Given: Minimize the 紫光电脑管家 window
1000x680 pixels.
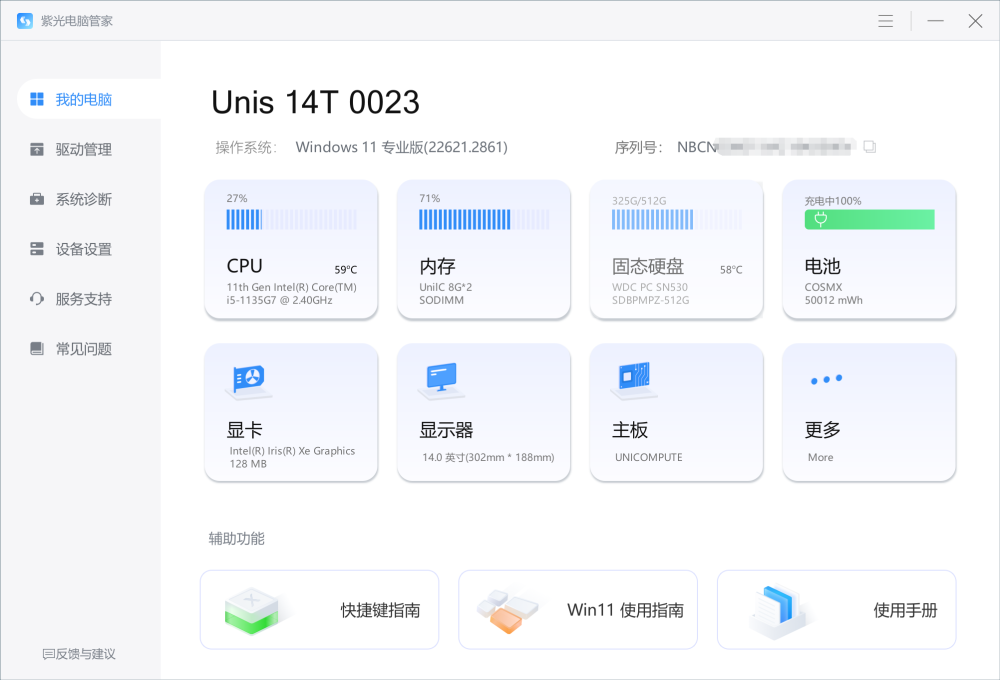Looking at the screenshot, I should [x=936, y=21].
